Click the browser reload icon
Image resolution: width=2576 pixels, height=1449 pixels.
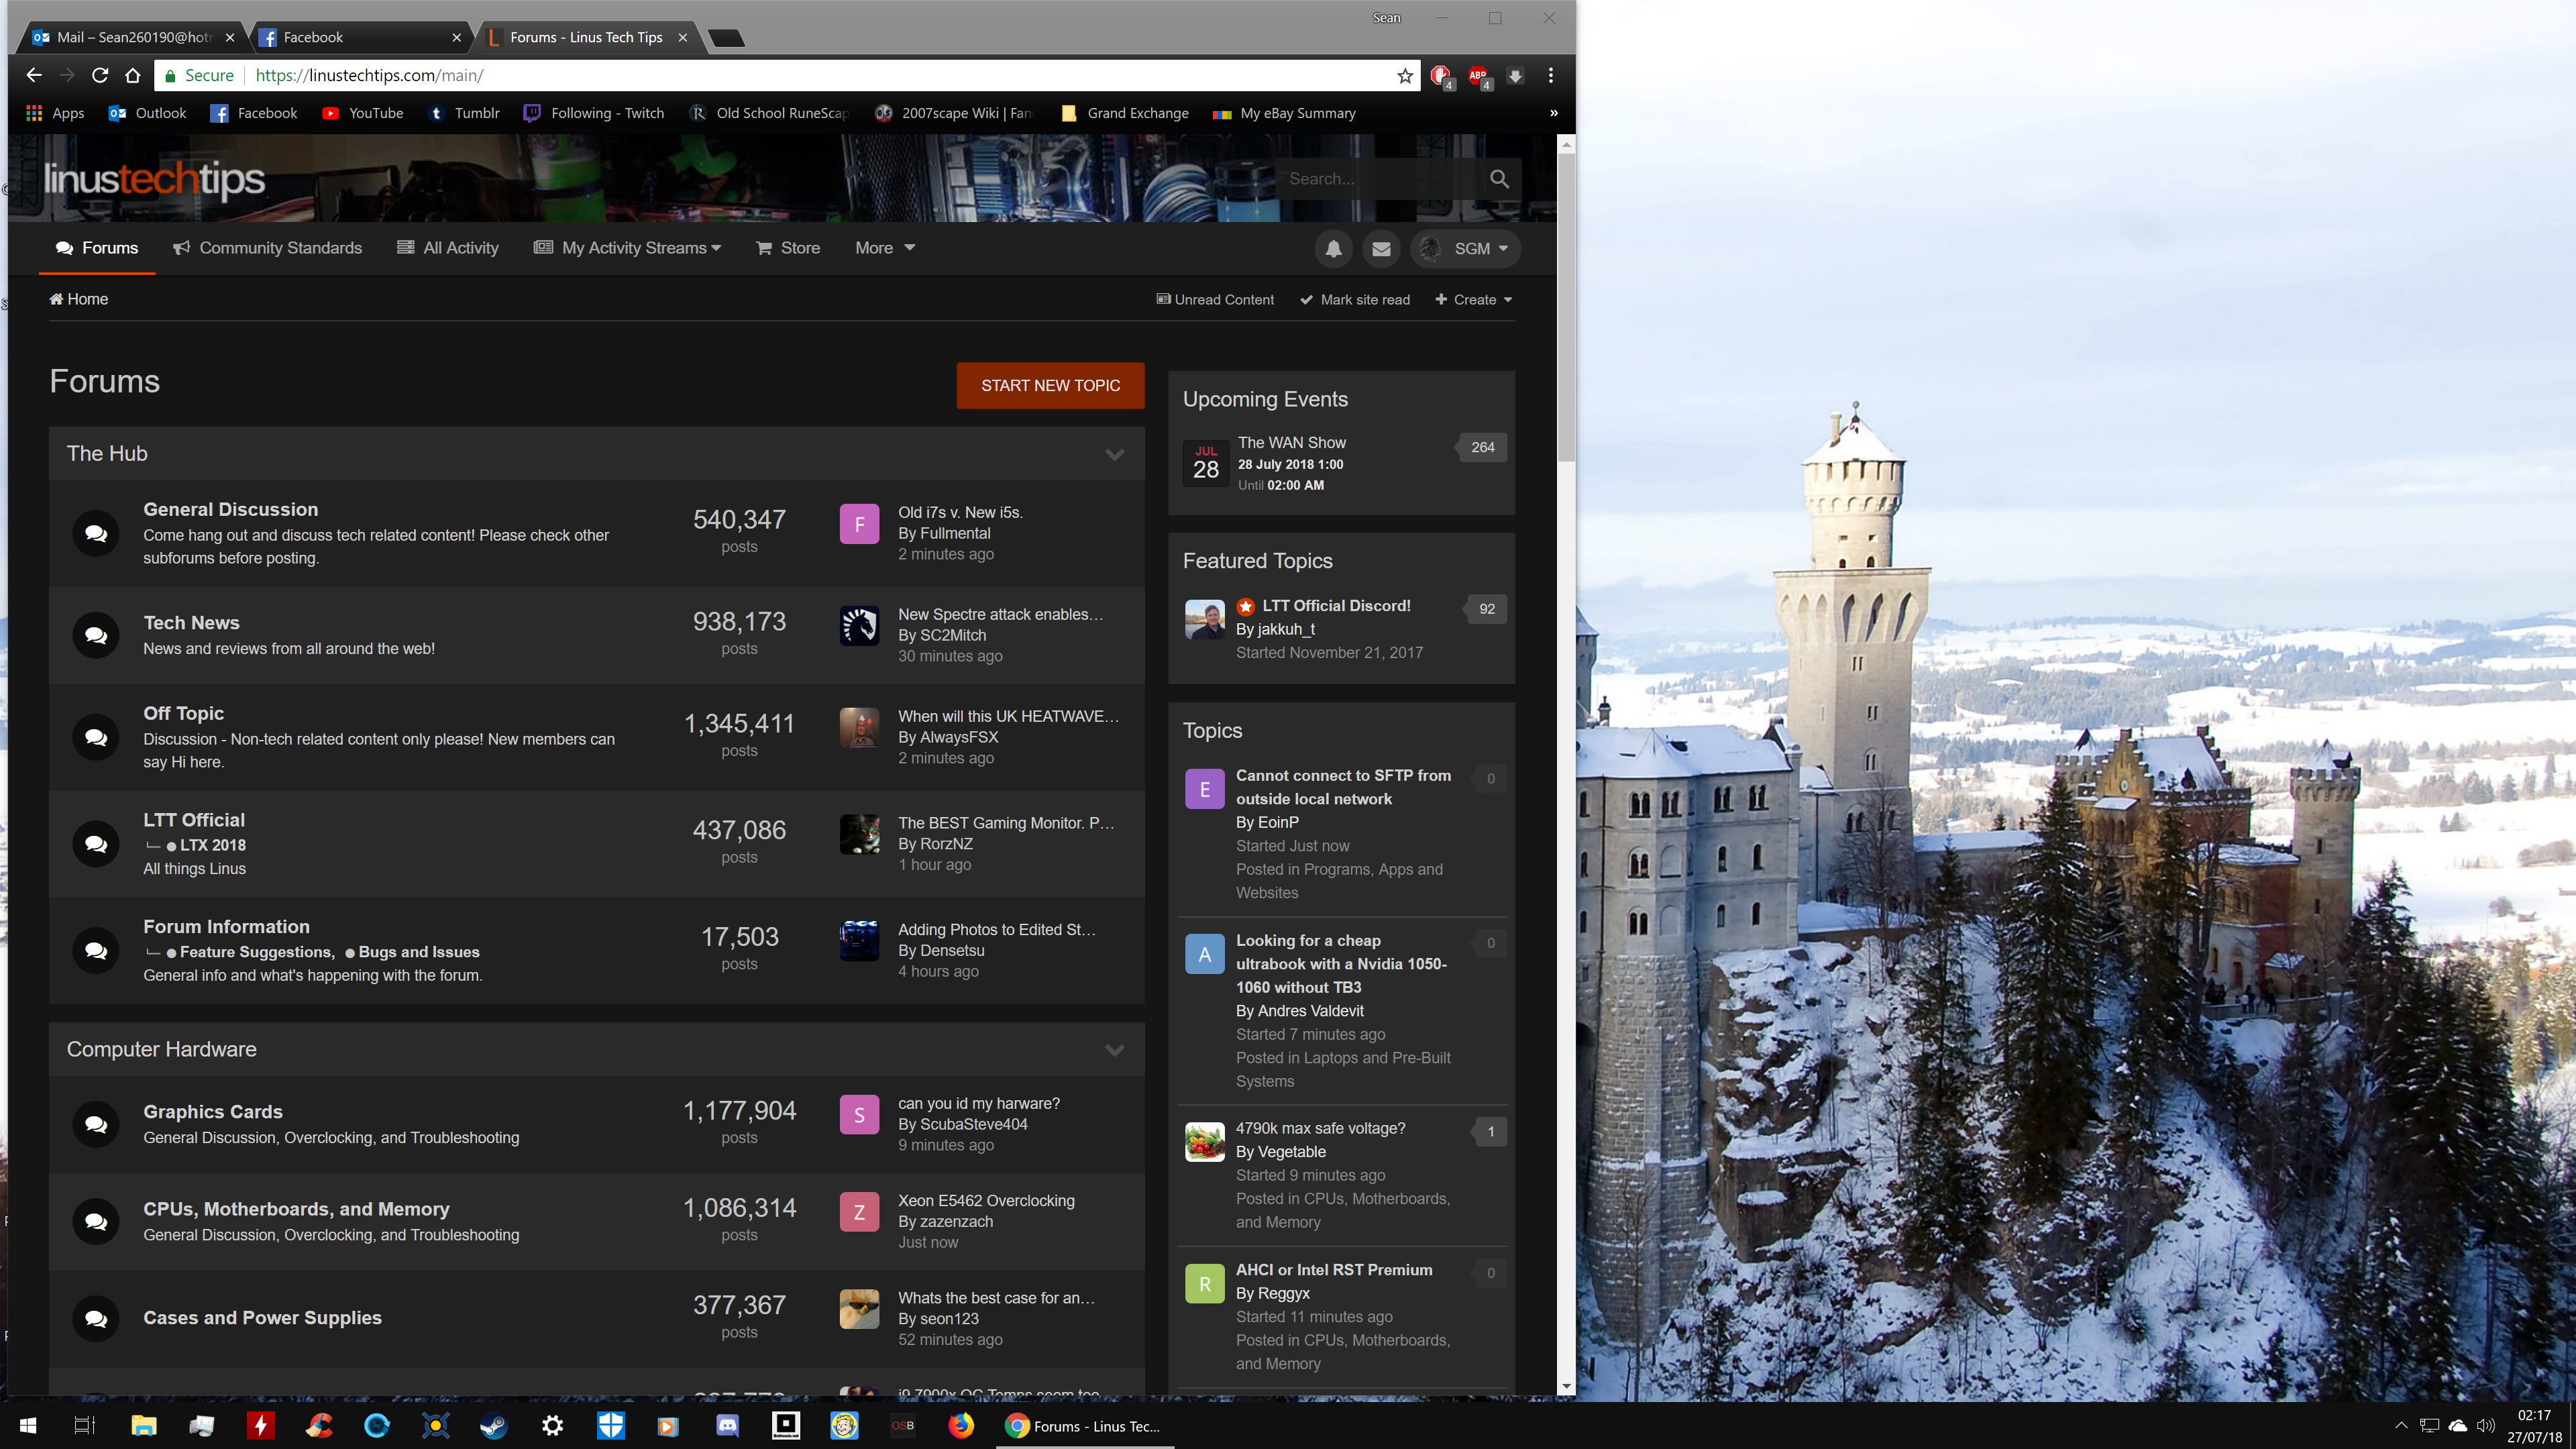click(x=100, y=75)
